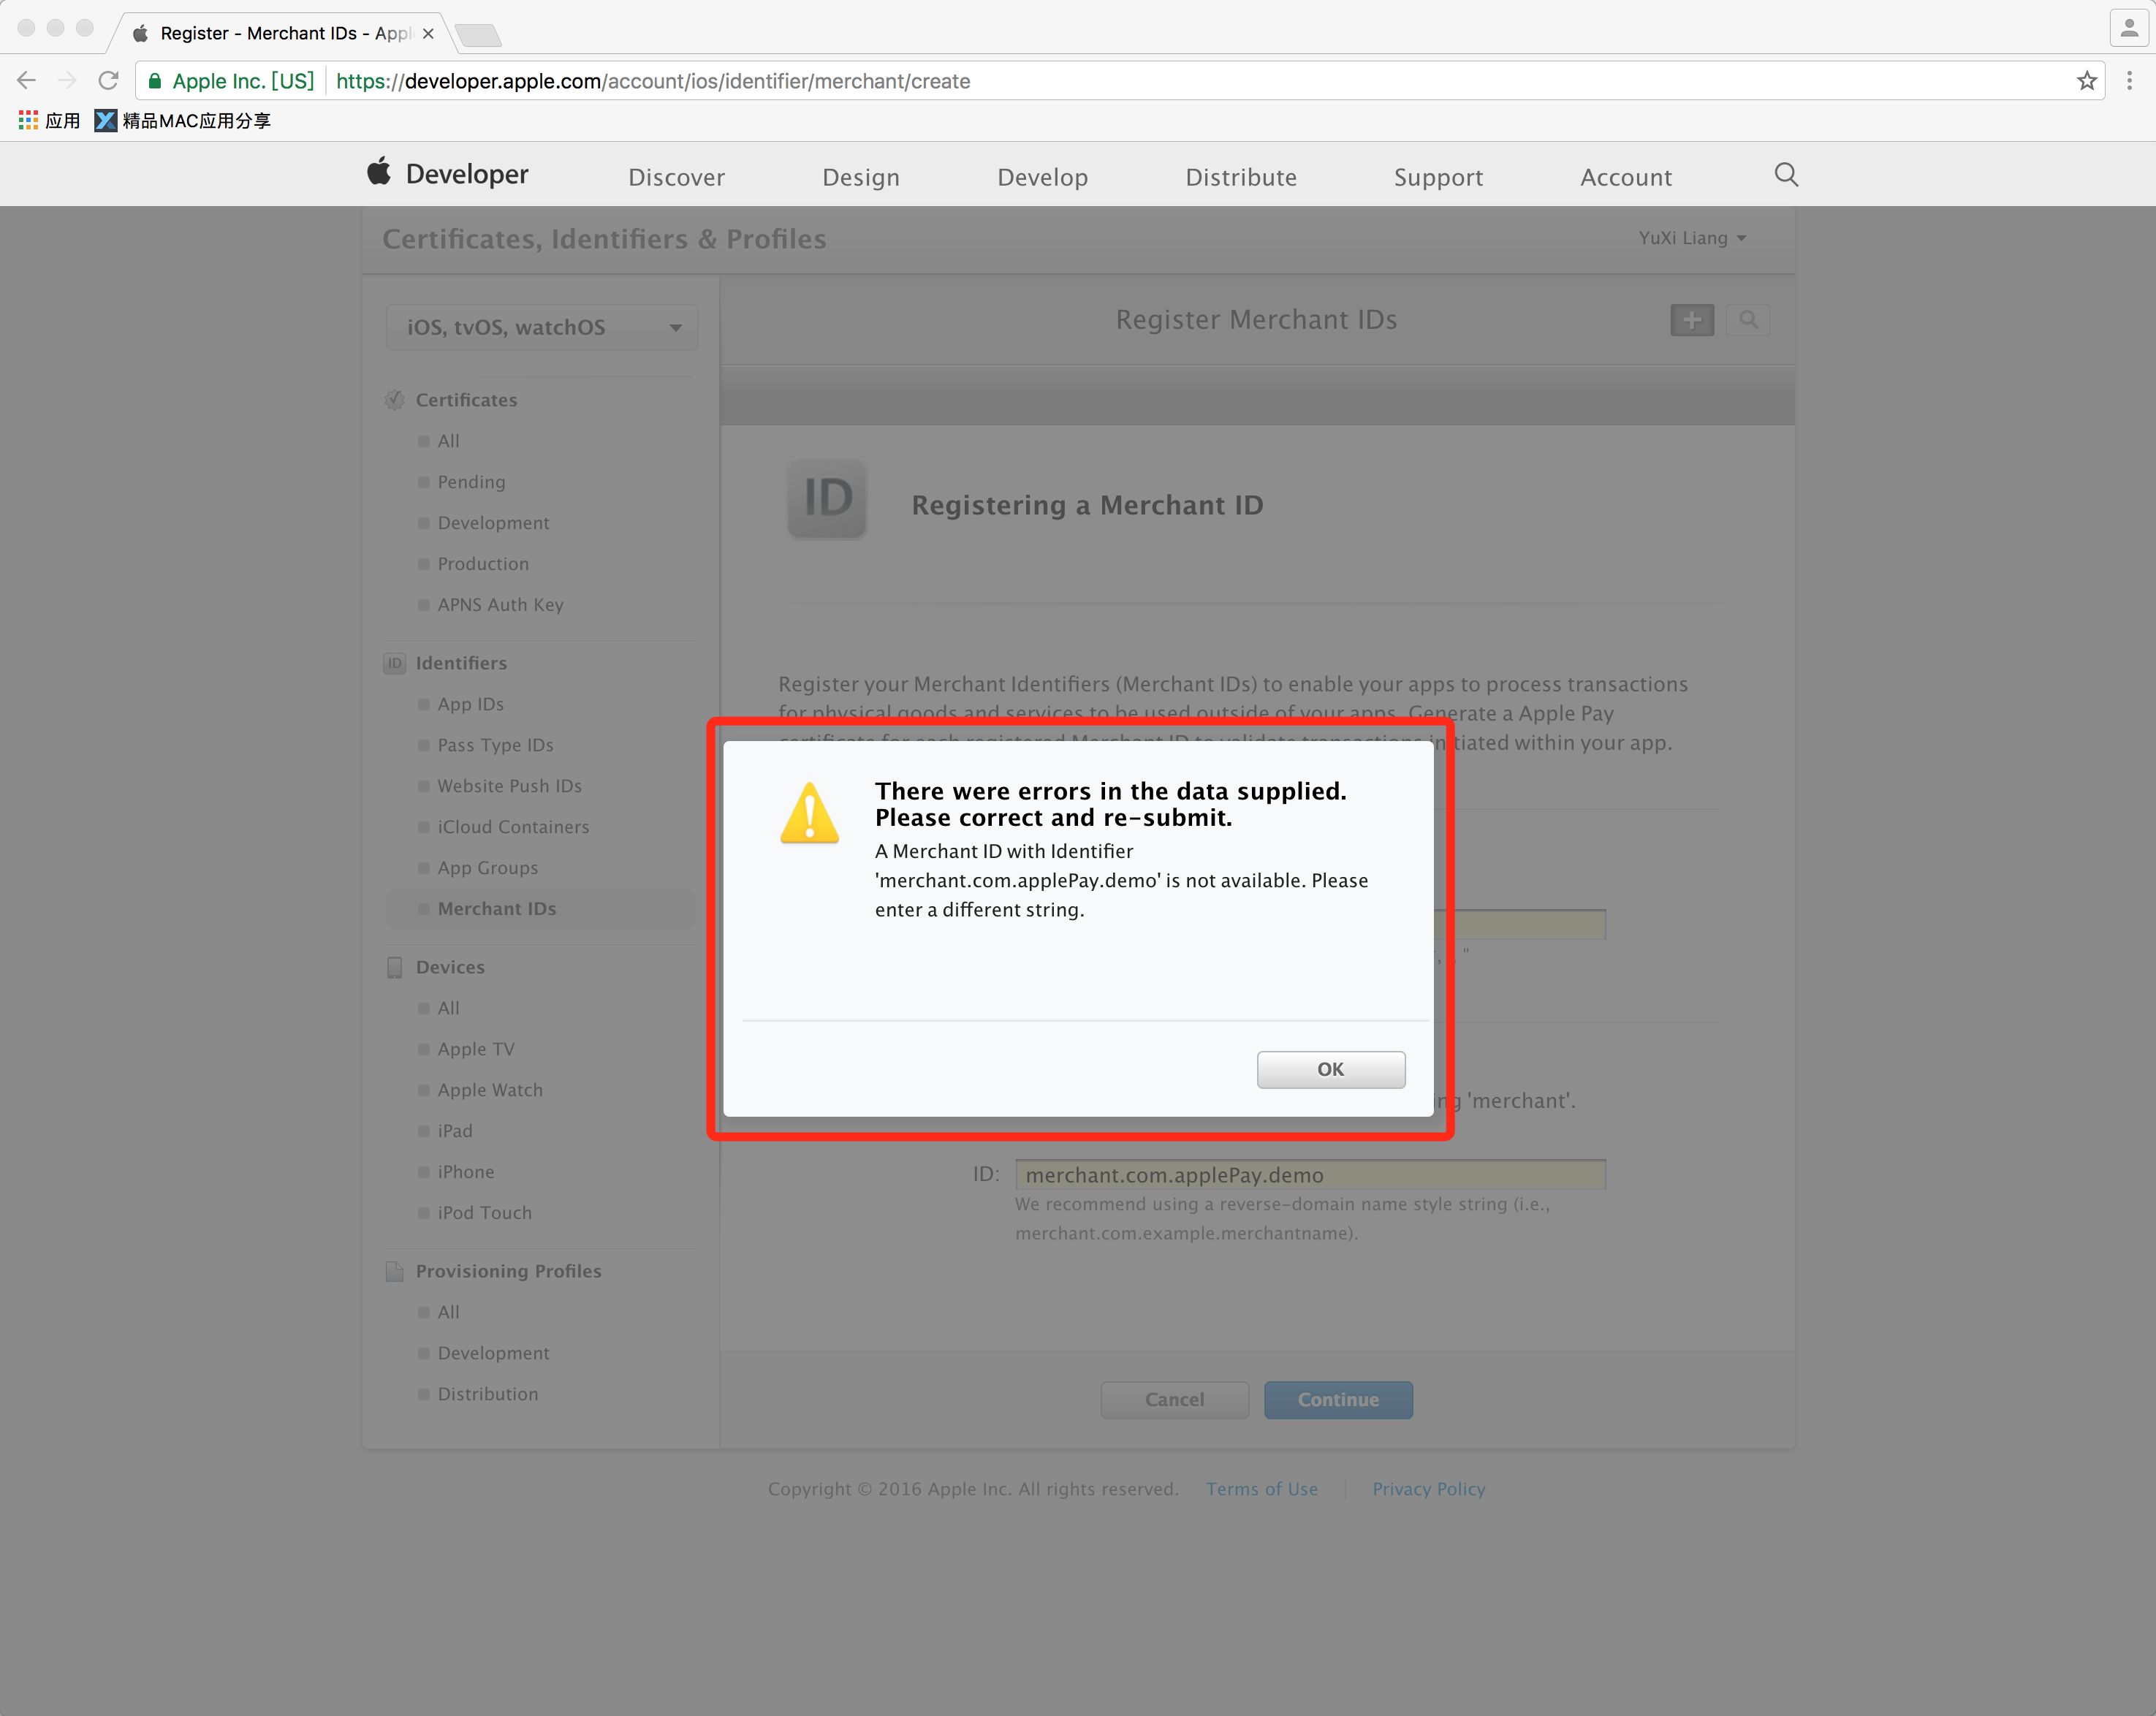Open the Chrome user profile icon
The image size is (2156, 1716).
(2128, 28)
